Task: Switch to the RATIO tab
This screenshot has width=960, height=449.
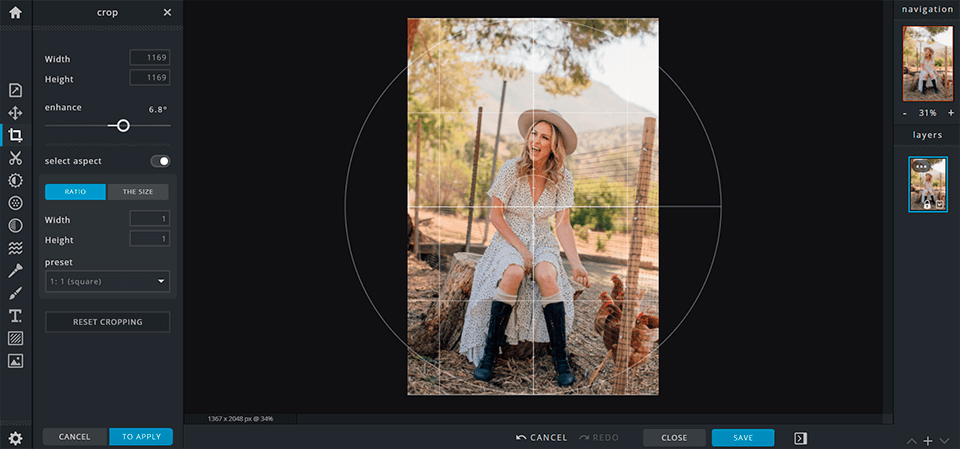Action: pyautogui.click(x=75, y=192)
